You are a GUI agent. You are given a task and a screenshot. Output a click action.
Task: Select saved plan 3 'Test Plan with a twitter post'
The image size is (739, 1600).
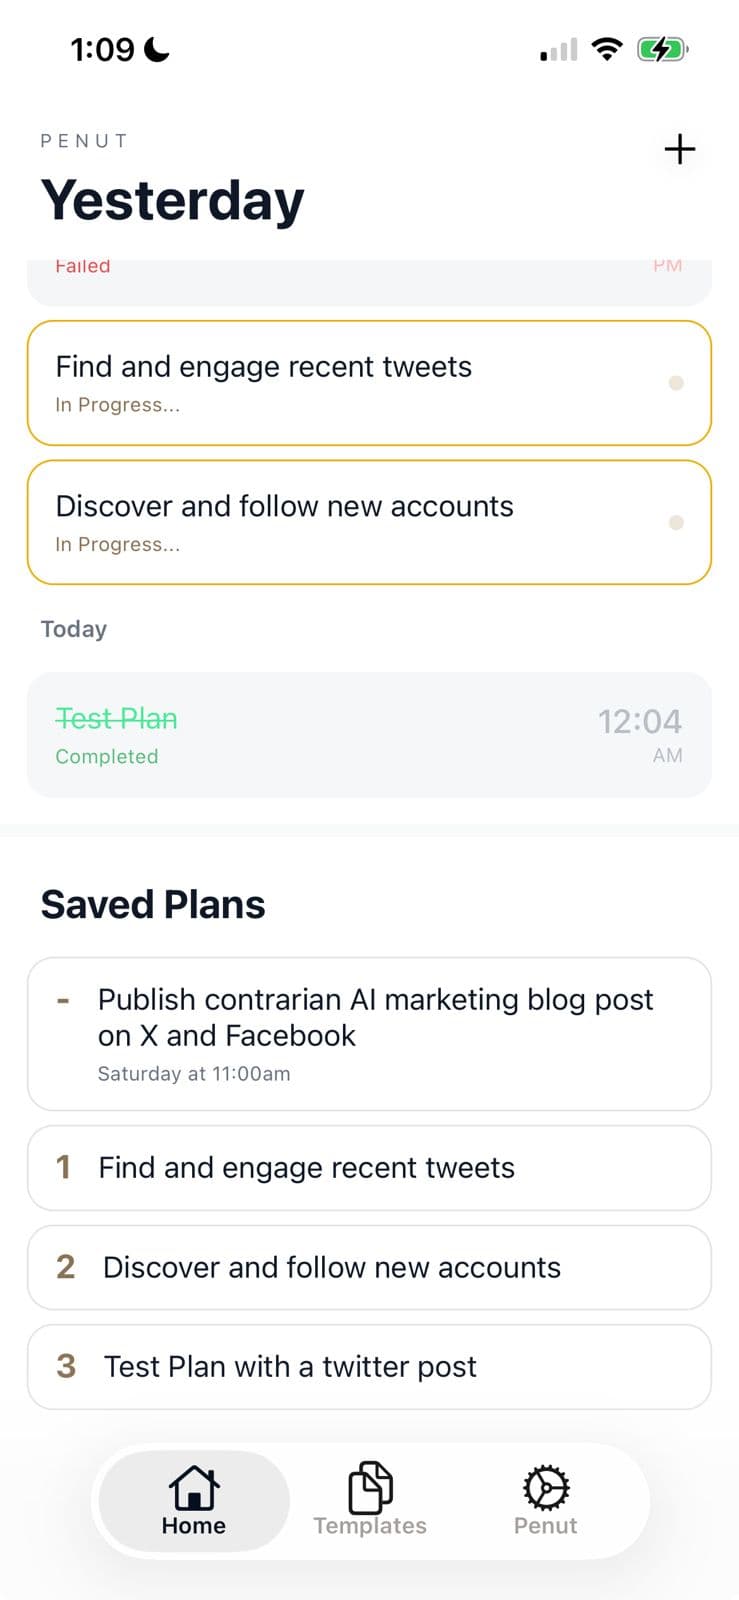(x=369, y=1367)
